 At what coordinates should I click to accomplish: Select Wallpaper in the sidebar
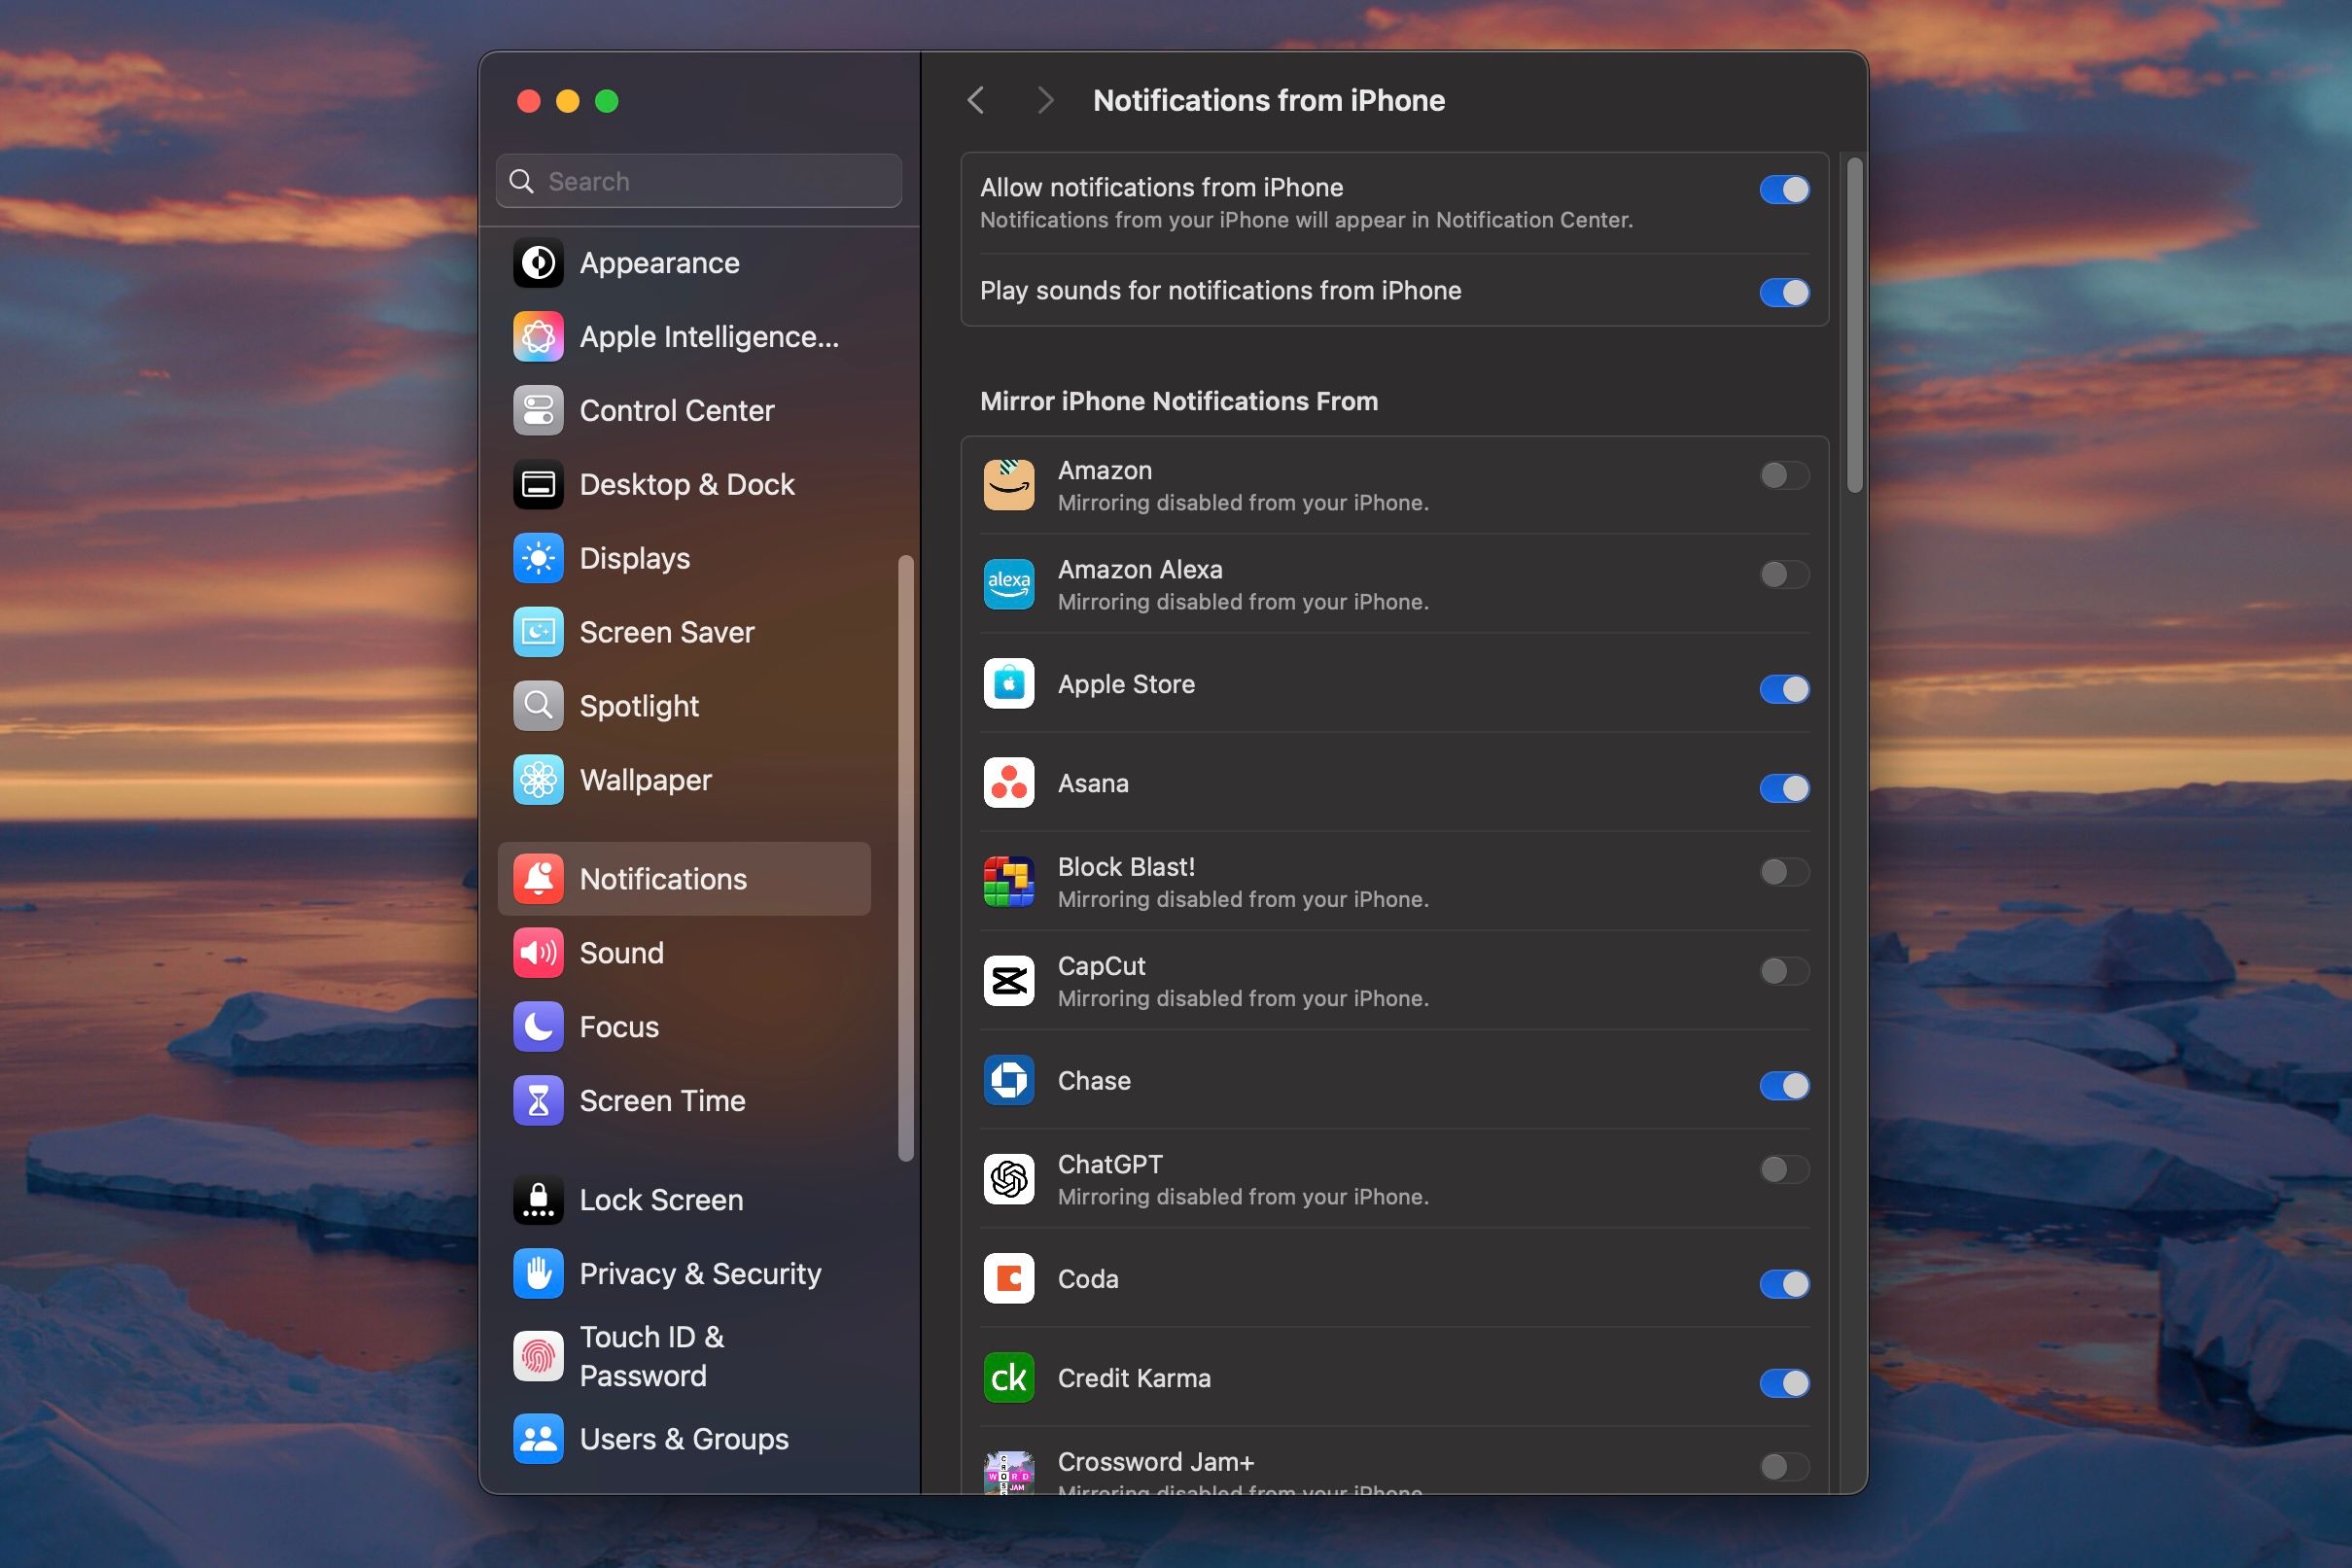tap(684, 781)
